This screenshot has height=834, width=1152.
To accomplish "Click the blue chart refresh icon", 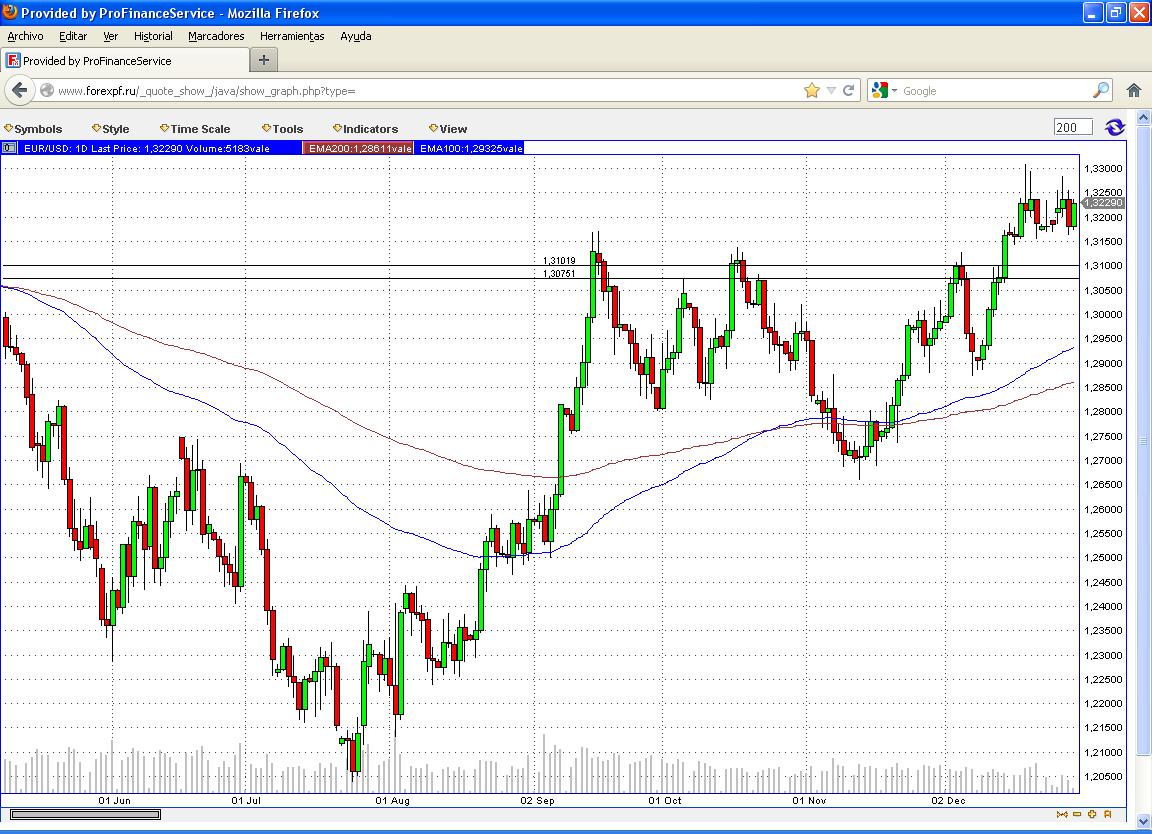I will coord(1114,127).
